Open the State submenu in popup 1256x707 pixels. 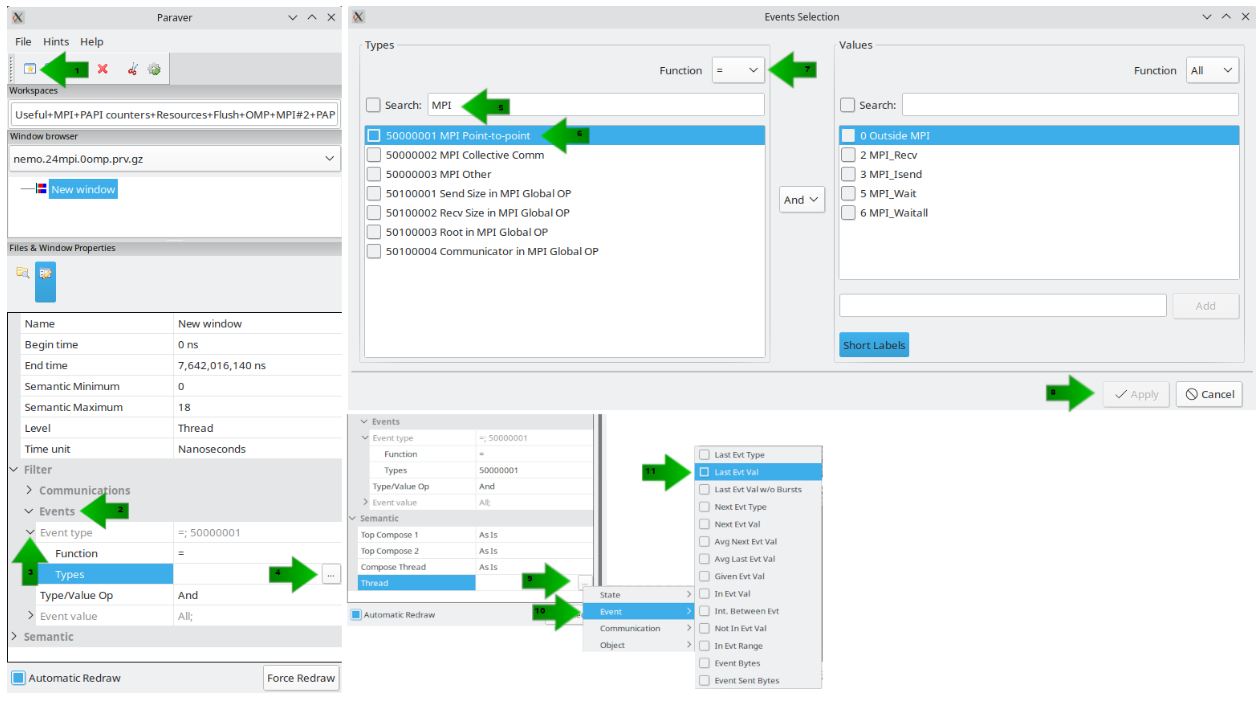point(639,595)
